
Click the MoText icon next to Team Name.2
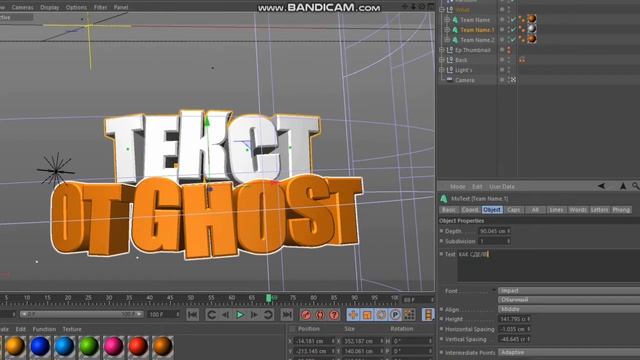[455, 40]
